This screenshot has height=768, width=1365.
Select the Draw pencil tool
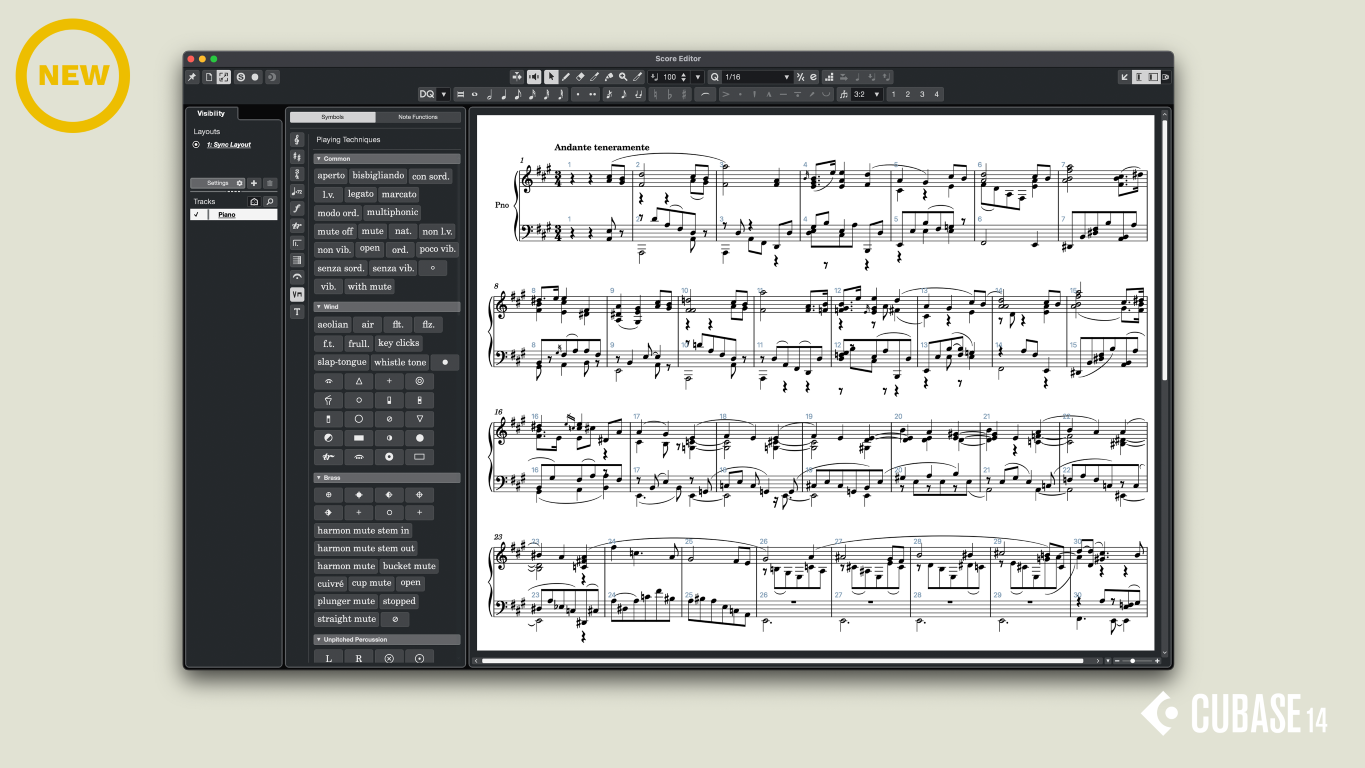coord(566,77)
